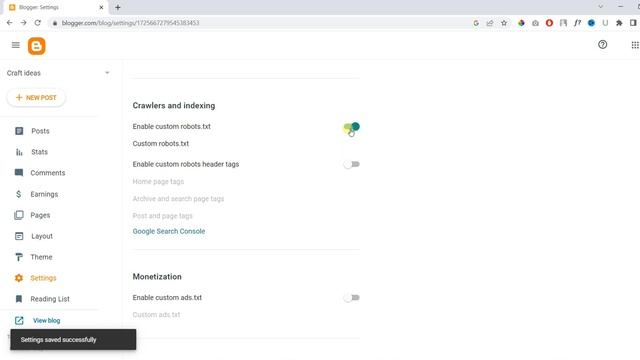
Task: Click the Settings gear icon
Action: [19, 278]
